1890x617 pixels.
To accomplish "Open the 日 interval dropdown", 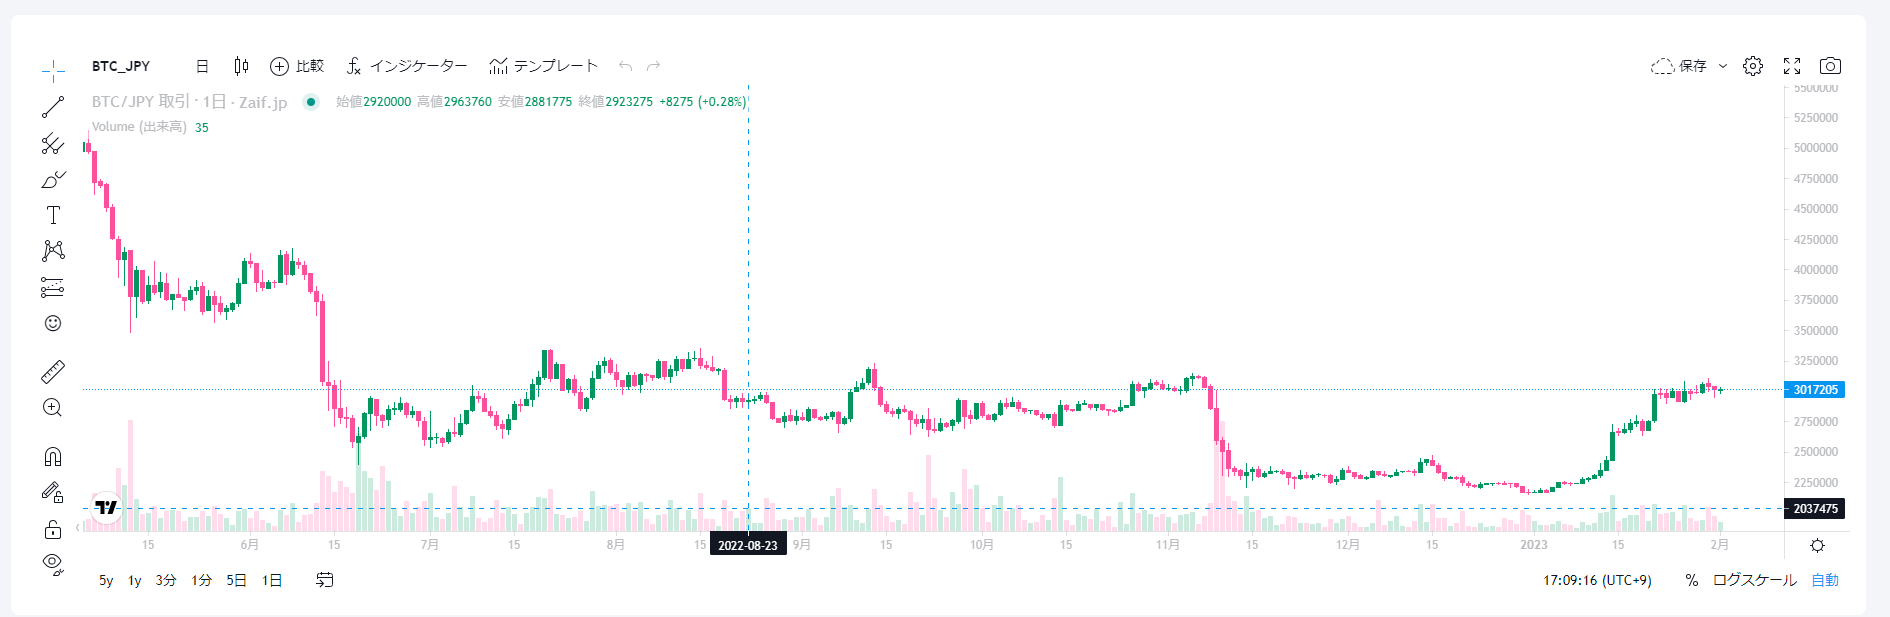I will pos(202,66).
